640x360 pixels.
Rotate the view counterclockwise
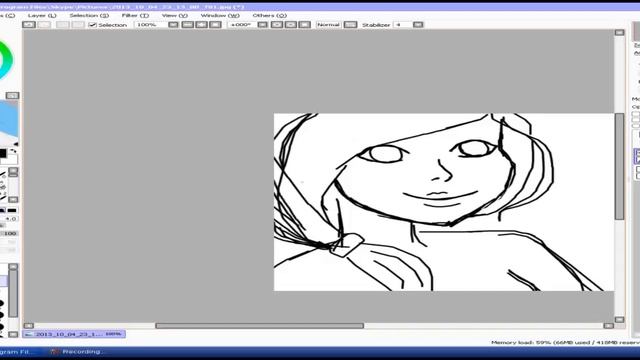(x=277, y=25)
